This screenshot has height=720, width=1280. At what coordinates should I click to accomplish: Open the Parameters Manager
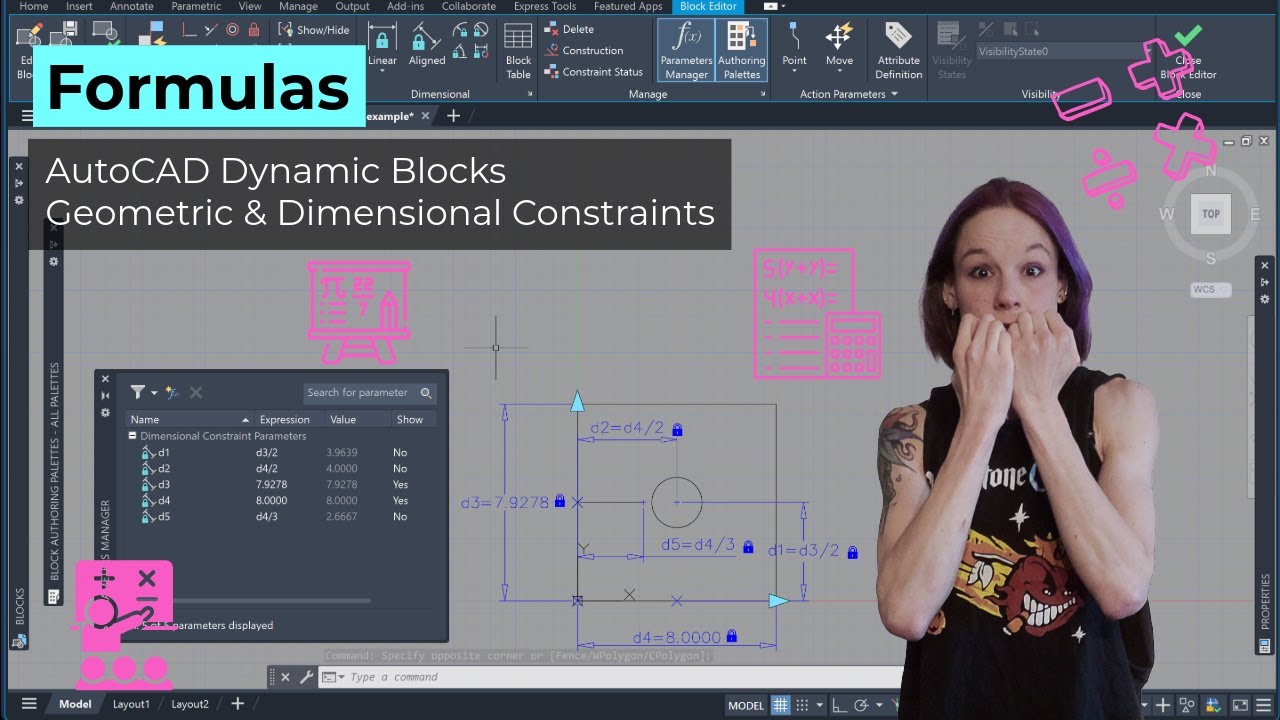(686, 50)
